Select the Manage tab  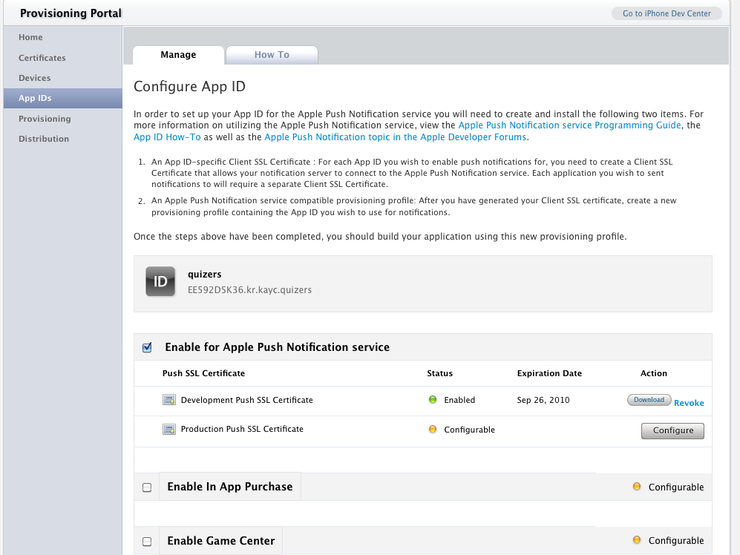178,55
